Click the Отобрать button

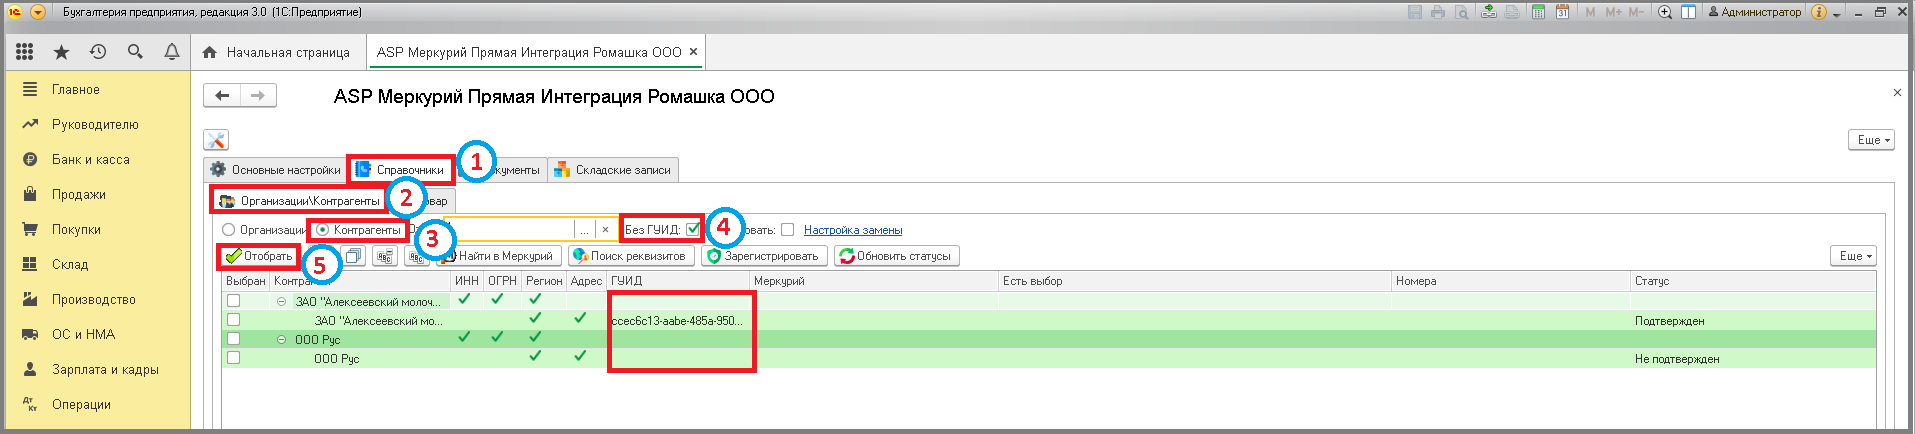coord(258,256)
